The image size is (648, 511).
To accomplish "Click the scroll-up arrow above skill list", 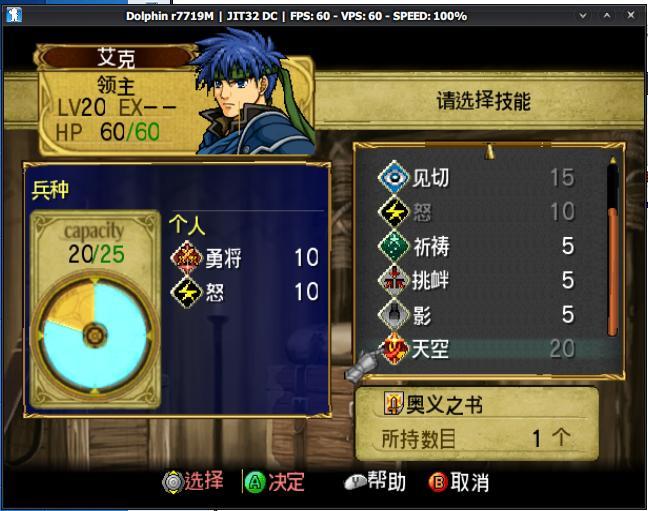I will (489, 151).
